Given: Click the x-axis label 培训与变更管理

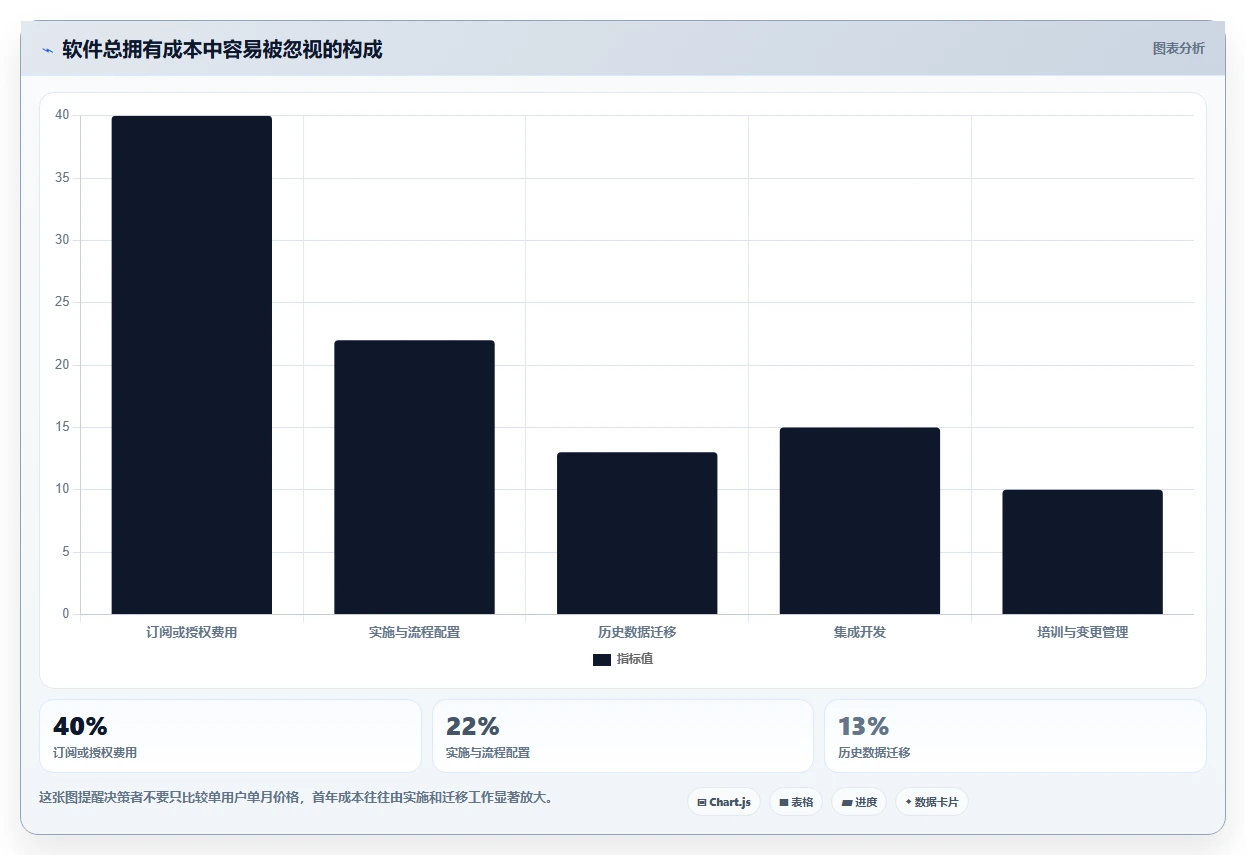Looking at the screenshot, I should [1082, 633].
